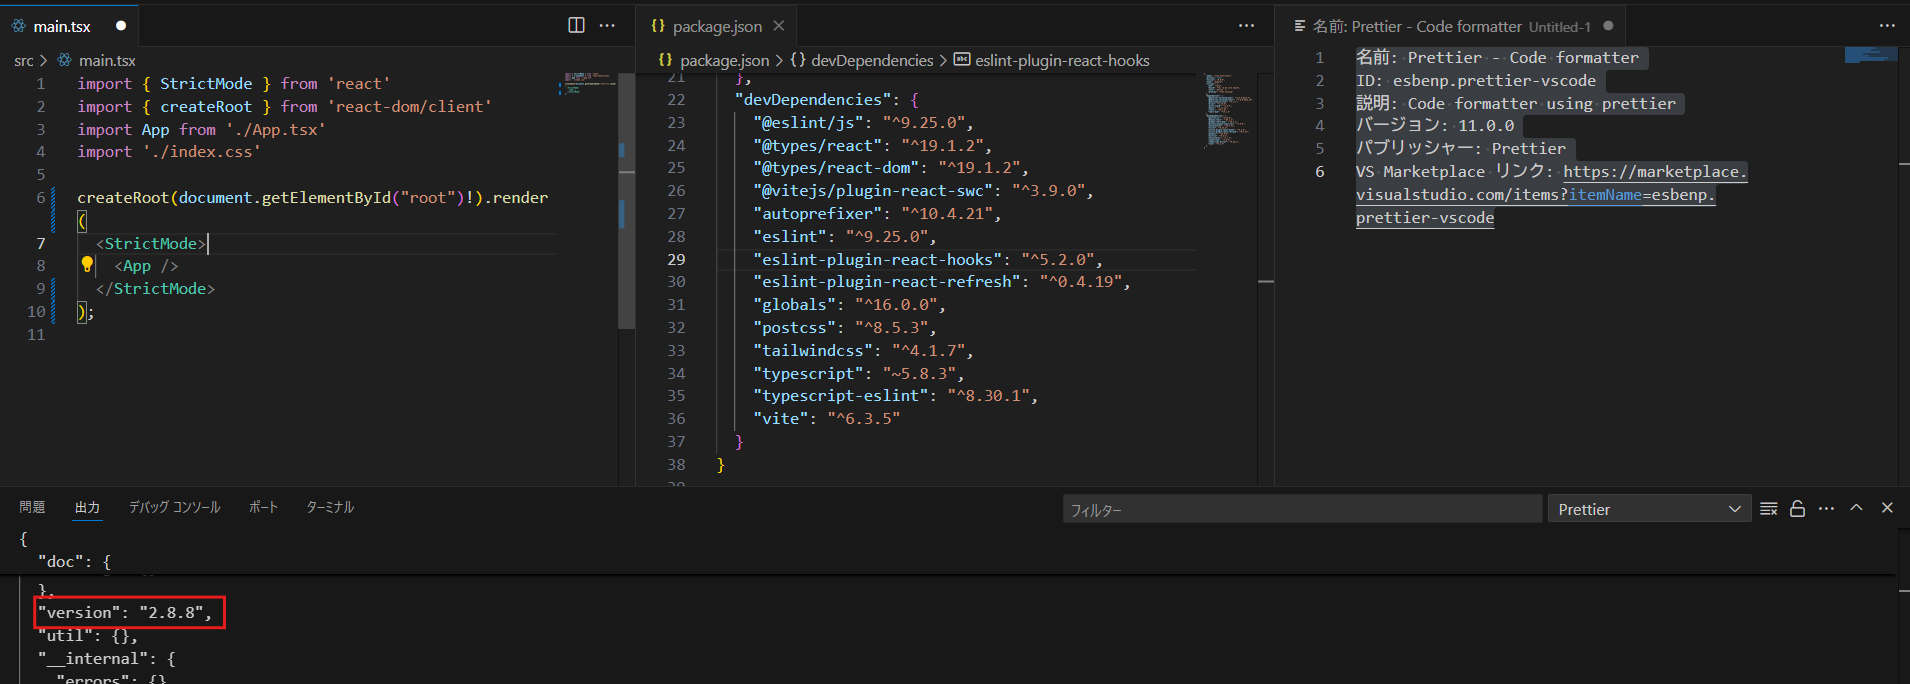This screenshot has height=684, width=1910.
Task: Close the package.json tab
Action: click(779, 26)
